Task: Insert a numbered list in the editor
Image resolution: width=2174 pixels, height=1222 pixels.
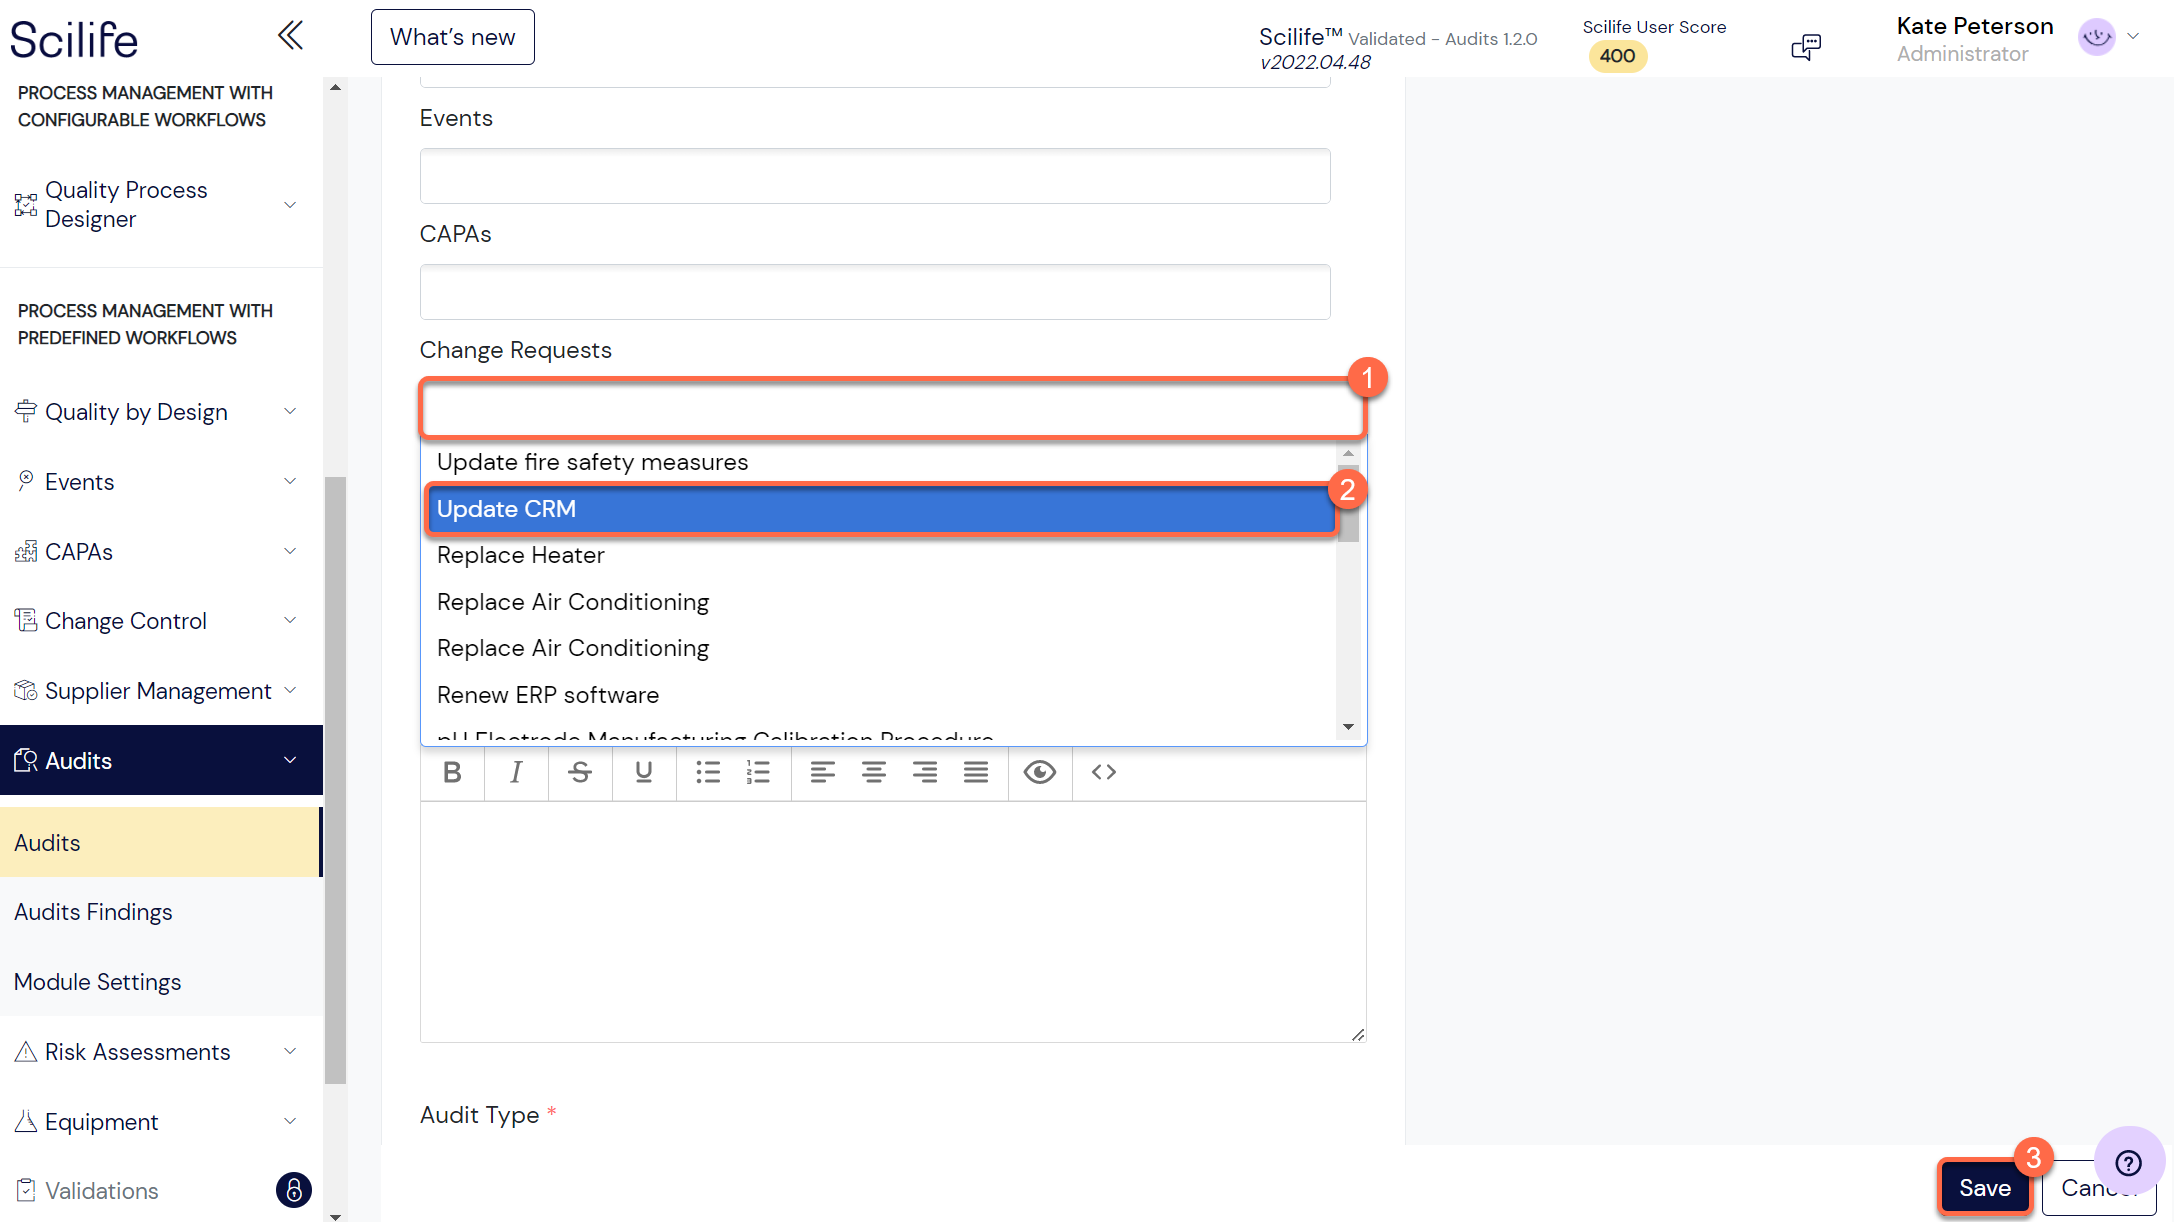Action: [759, 772]
